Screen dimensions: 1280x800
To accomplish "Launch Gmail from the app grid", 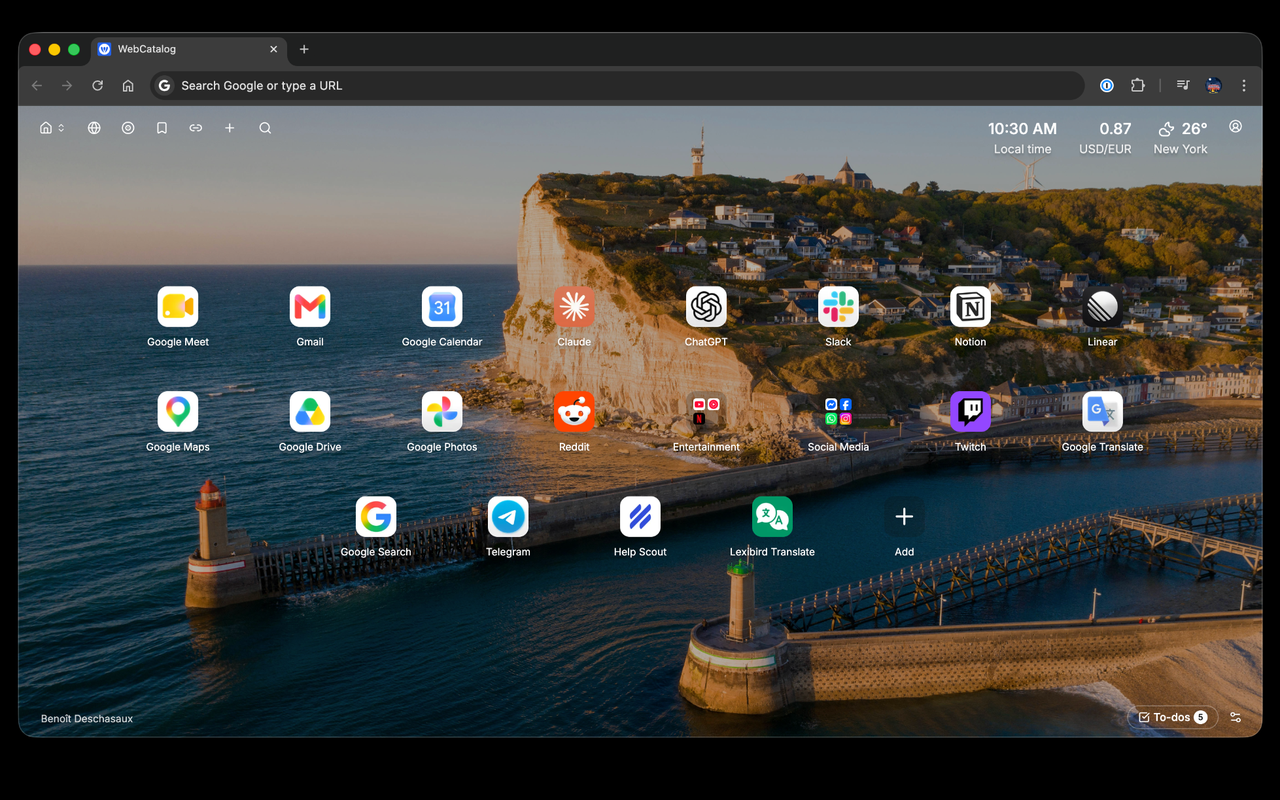I will pos(310,307).
